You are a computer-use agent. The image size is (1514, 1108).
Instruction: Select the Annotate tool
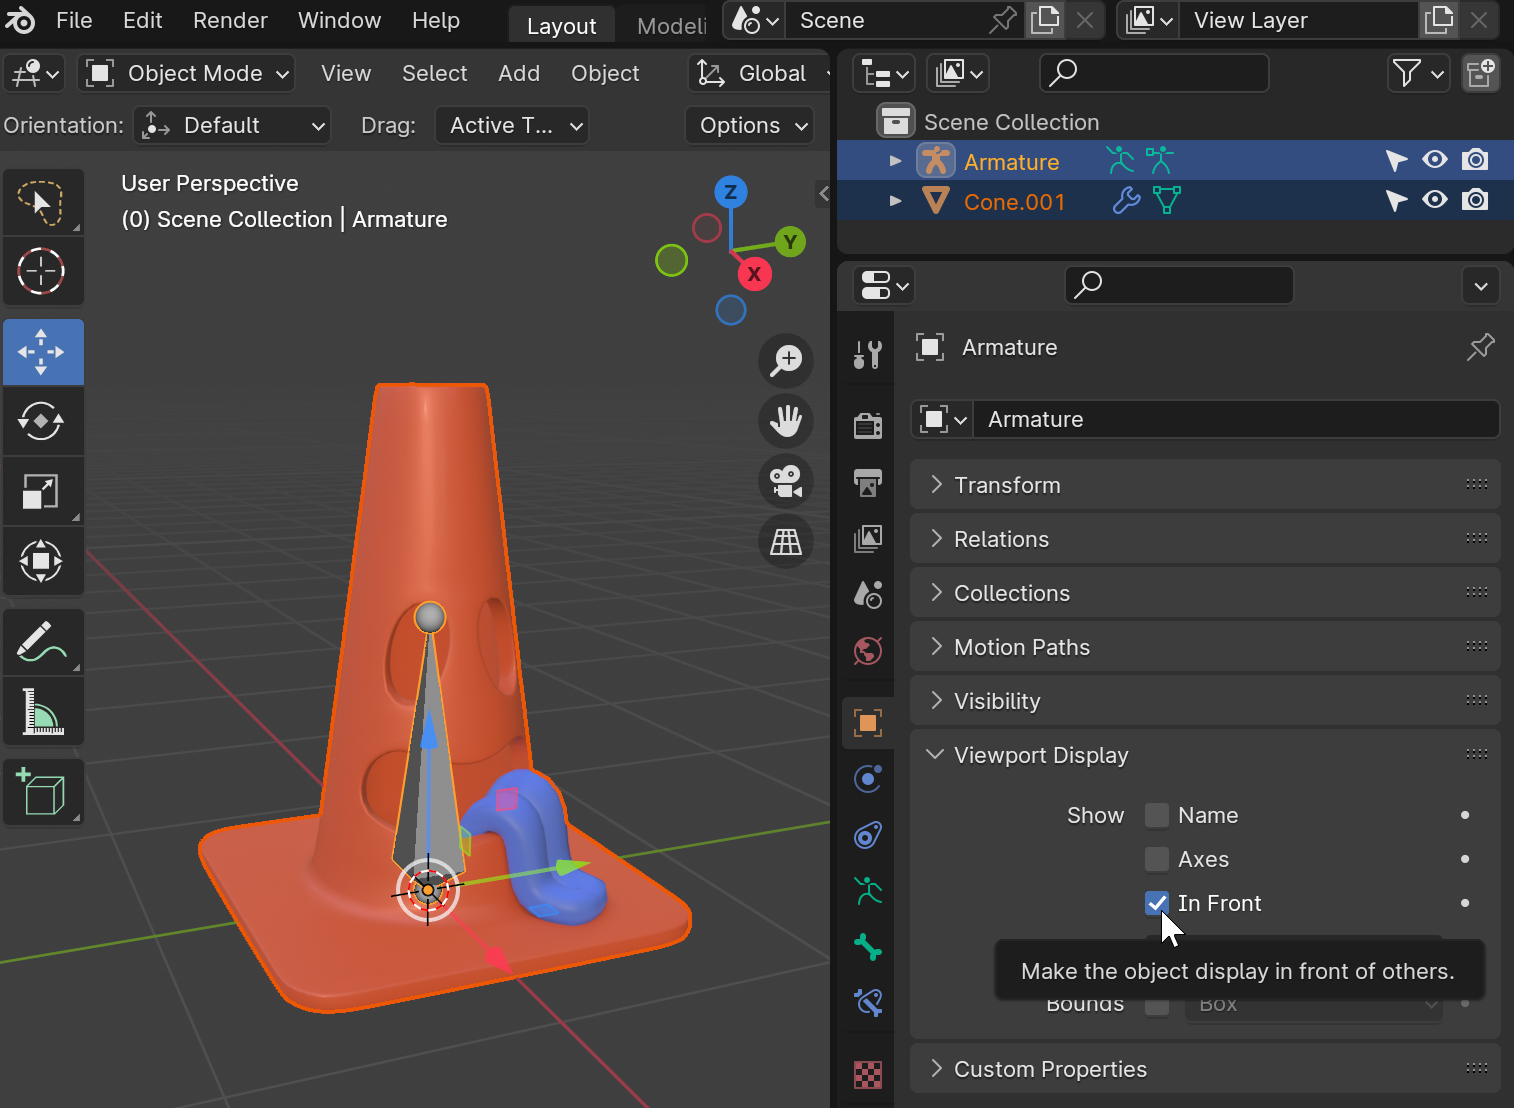[42, 642]
